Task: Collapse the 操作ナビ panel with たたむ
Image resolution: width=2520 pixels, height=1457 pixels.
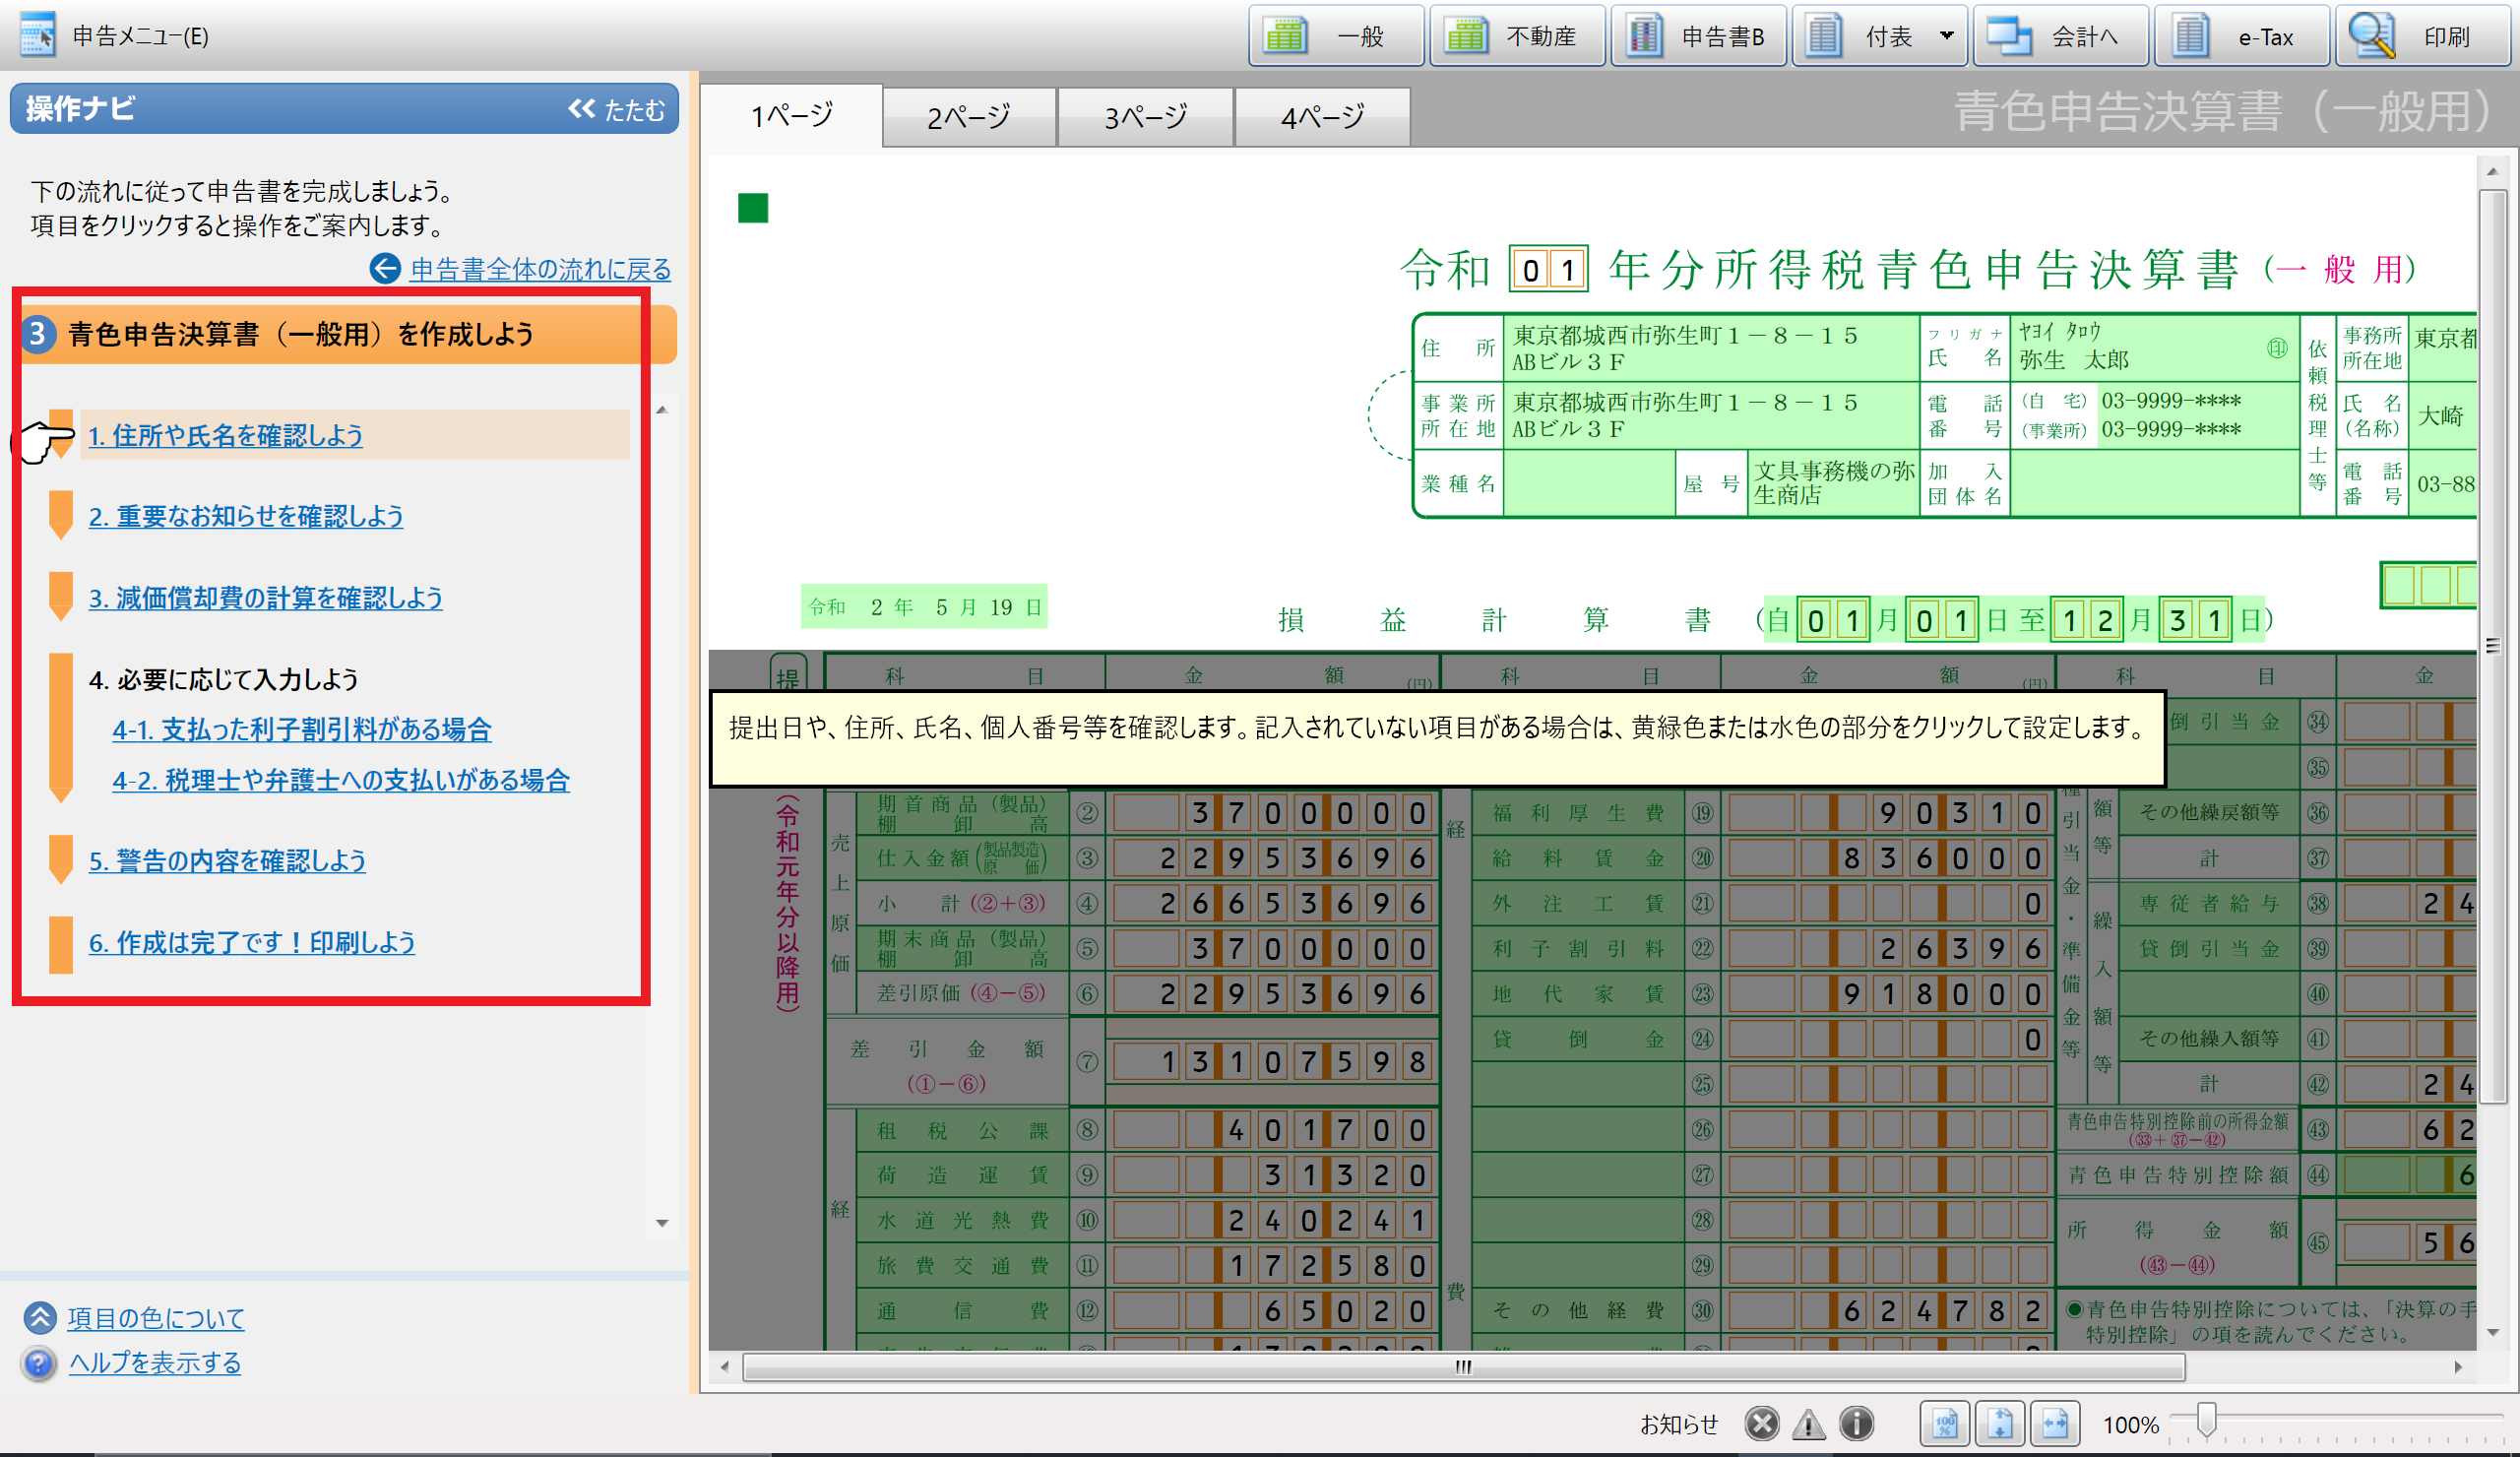Action: coord(616,109)
